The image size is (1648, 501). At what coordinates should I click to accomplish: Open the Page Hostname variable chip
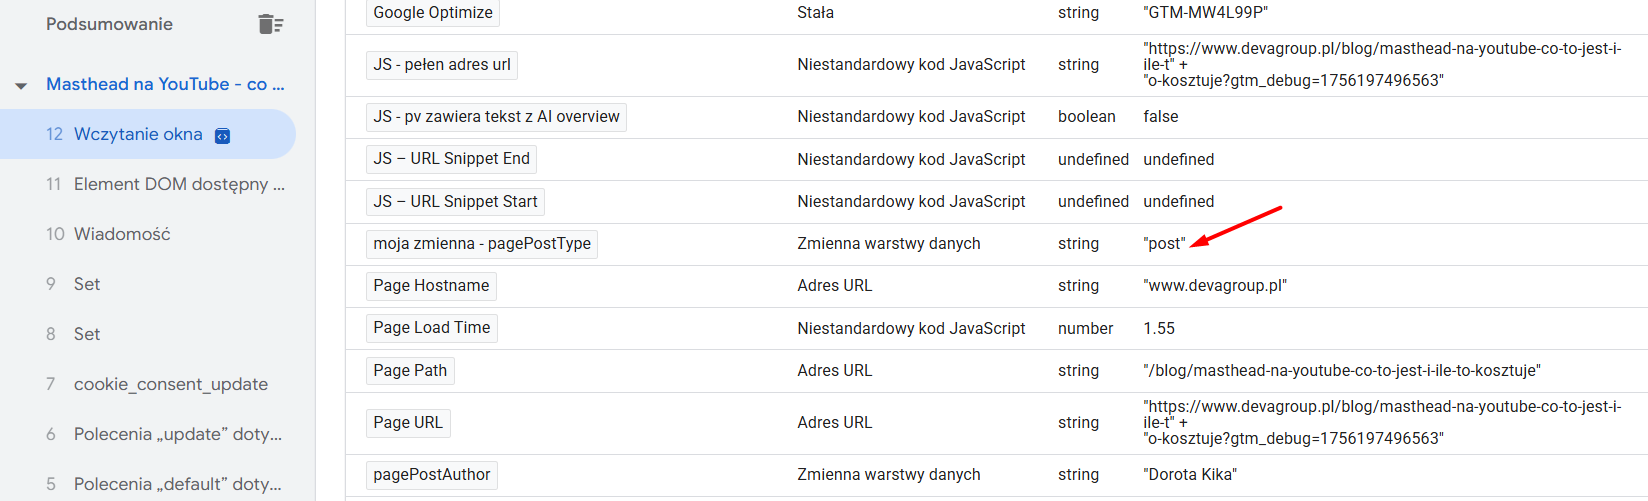point(431,286)
